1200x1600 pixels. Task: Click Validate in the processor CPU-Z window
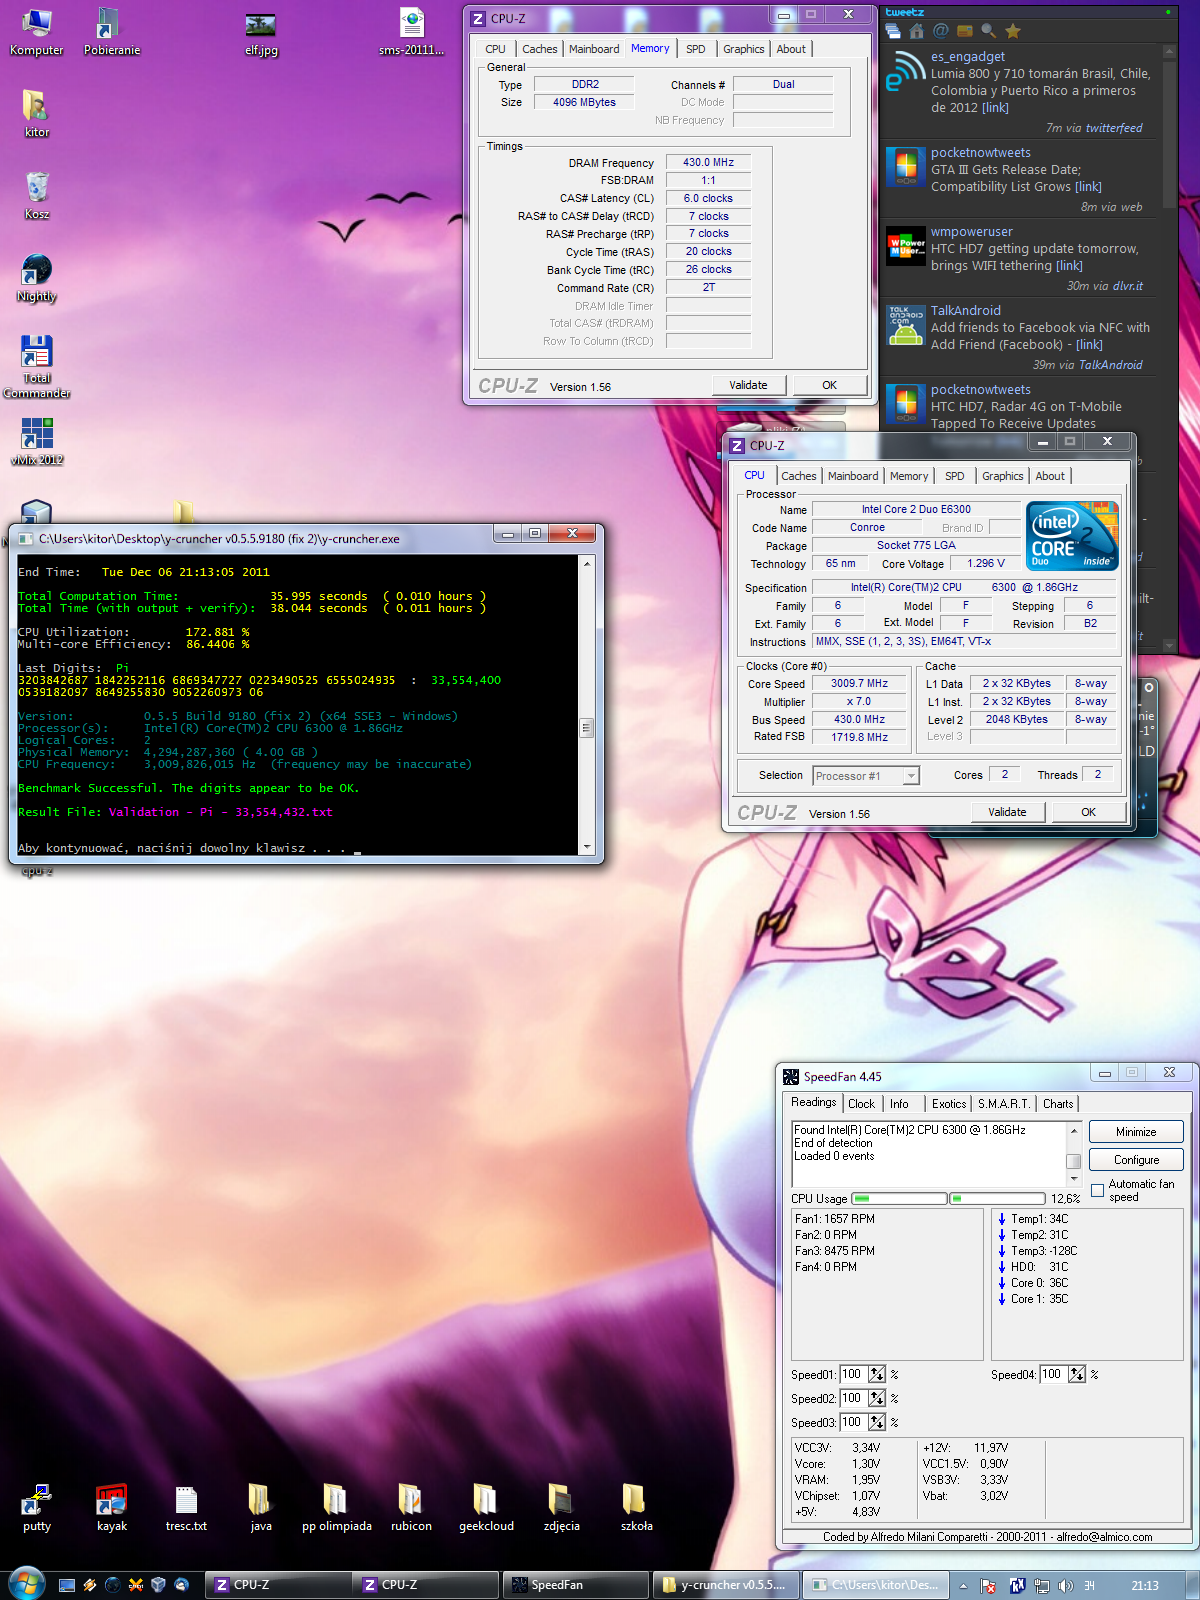point(1007,812)
